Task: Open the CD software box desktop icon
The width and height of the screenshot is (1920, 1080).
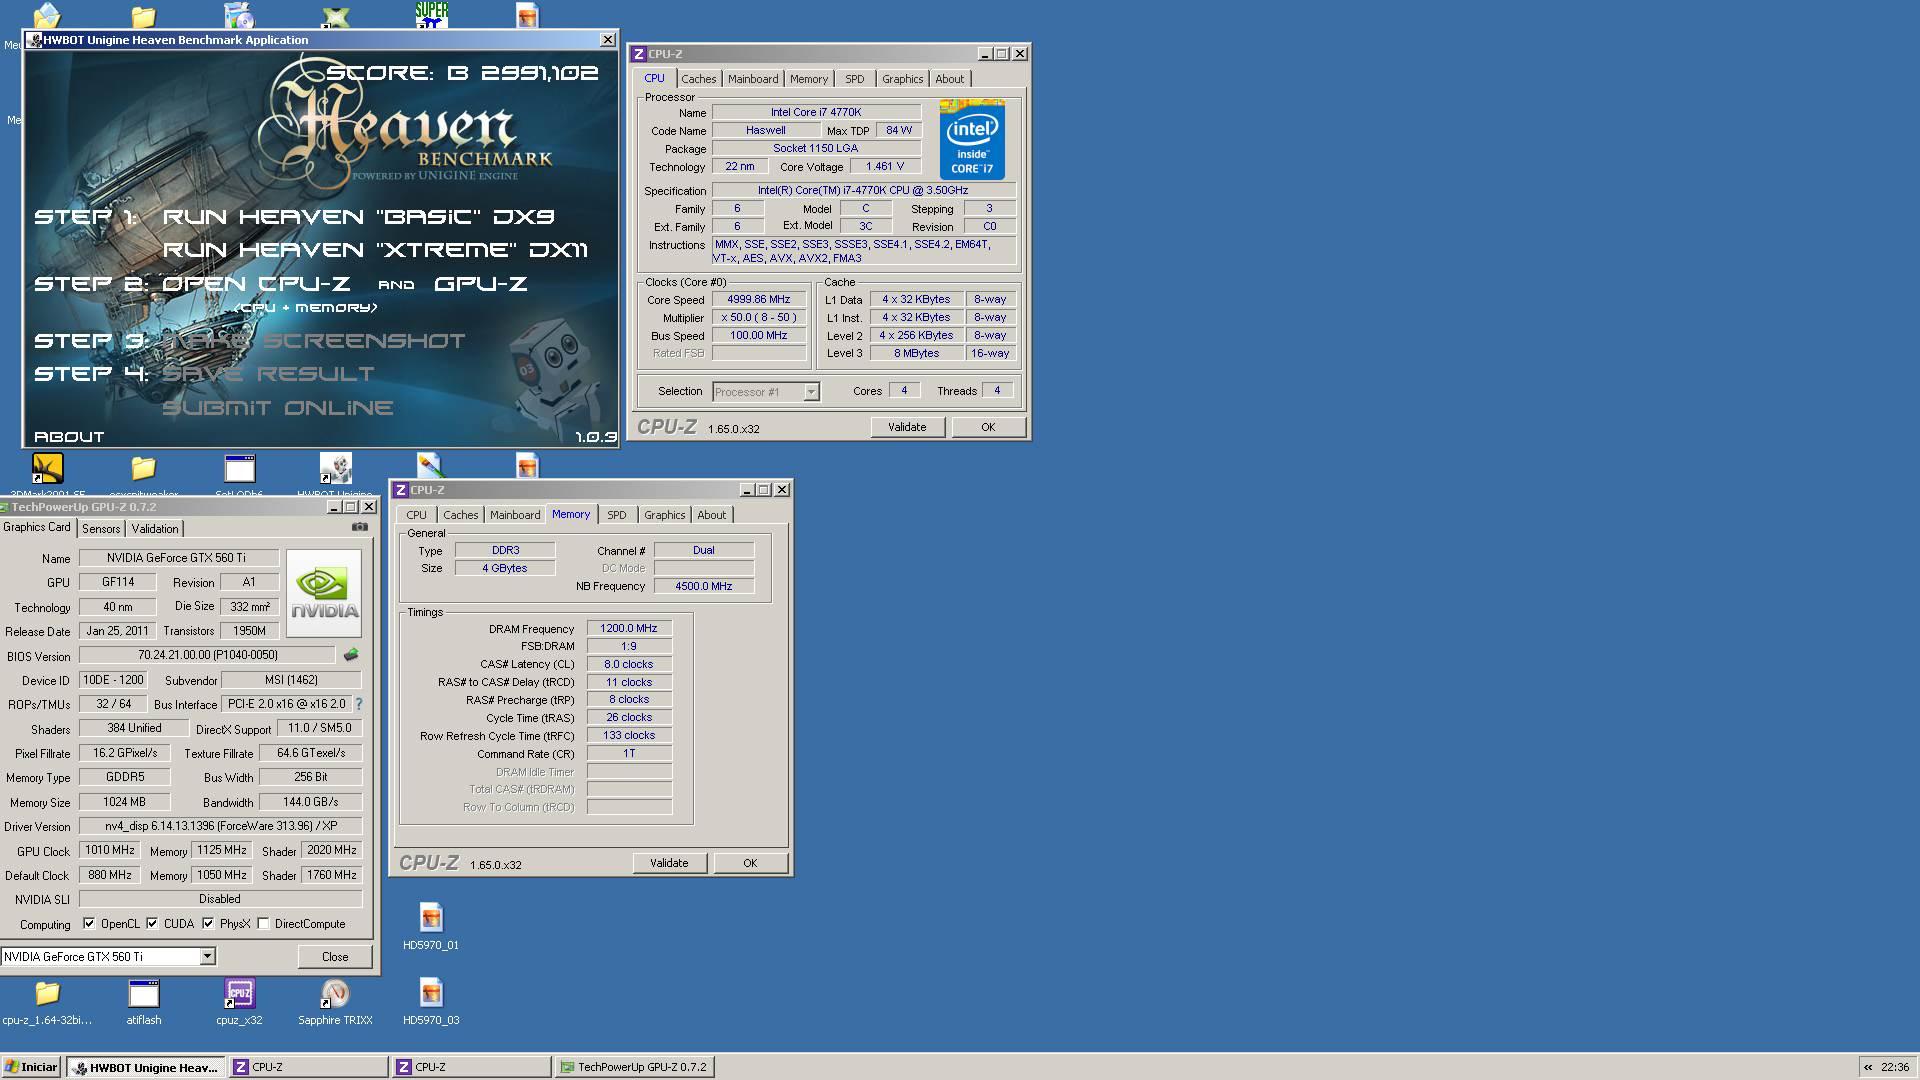Action: [x=240, y=14]
